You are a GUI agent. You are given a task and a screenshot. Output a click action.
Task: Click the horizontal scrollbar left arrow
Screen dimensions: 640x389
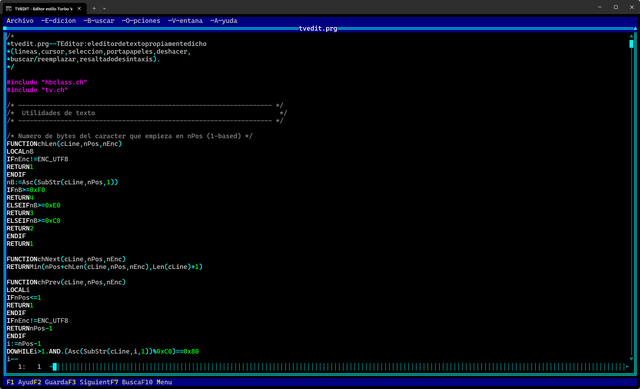51,367
